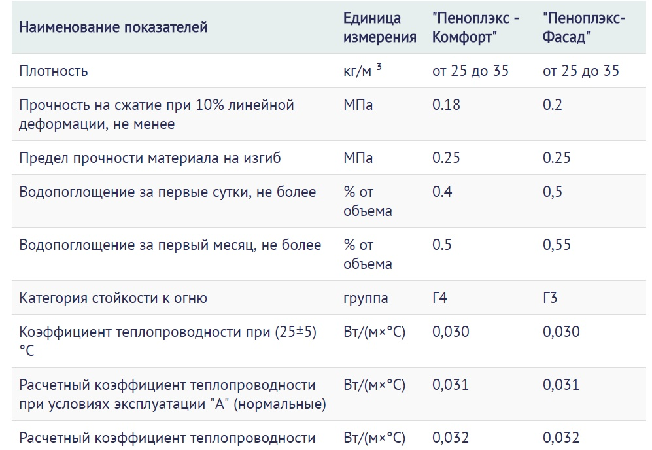The image size is (652, 450).
Task: Click 'Предел прочности материала на изгиб' text
Action: pyautogui.click(x=150, y=158)
